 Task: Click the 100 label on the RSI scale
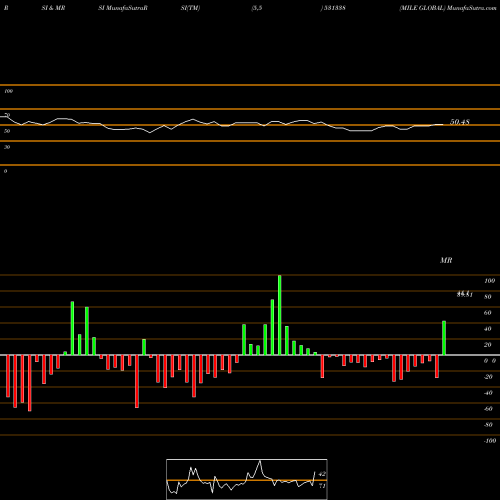(8, 91)
